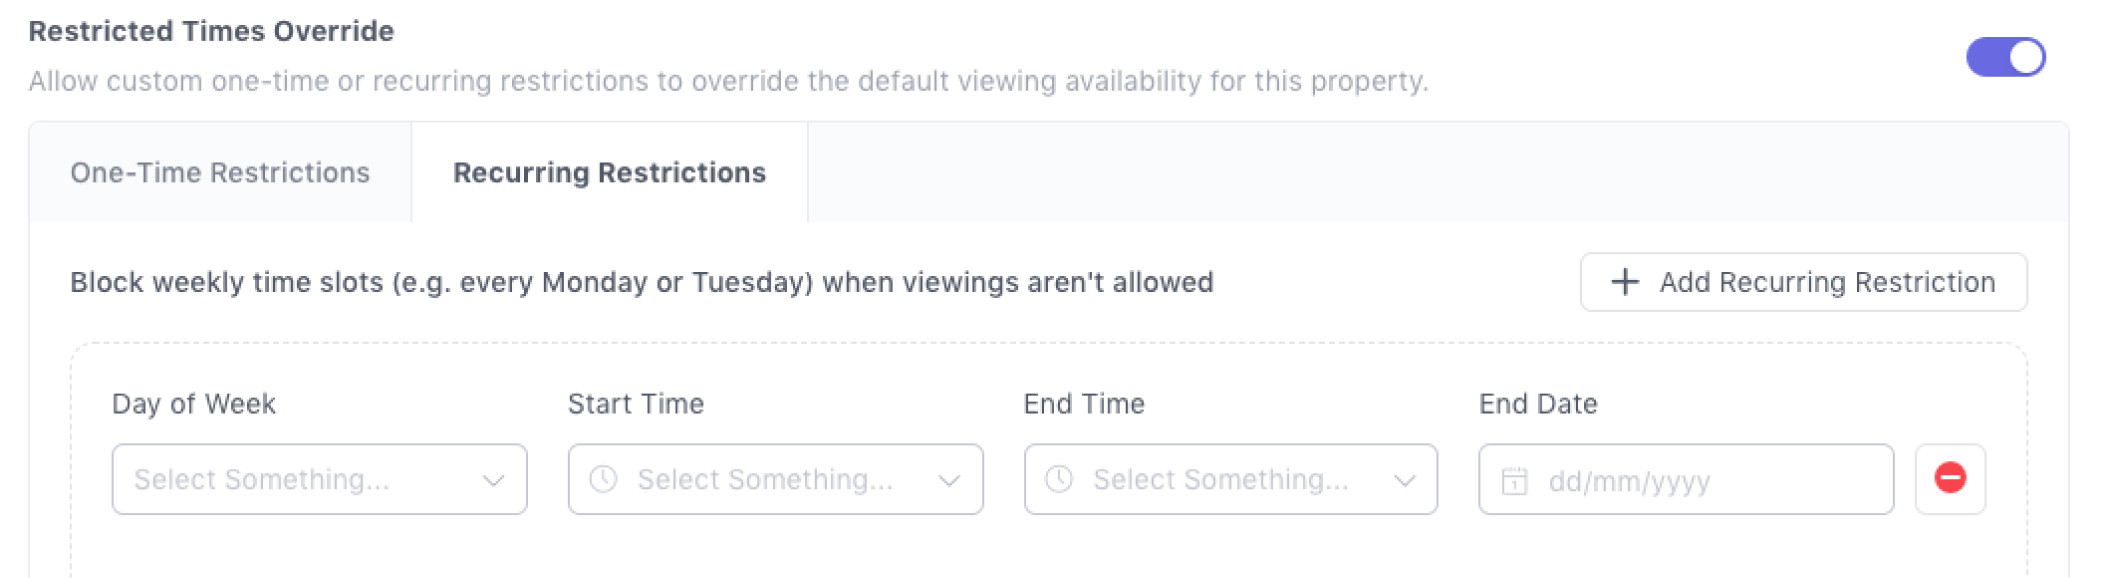The height and width of the screenshot is (578, 2112).
Task: Click the Start Time field label
Action: click(x=636, y=404)
